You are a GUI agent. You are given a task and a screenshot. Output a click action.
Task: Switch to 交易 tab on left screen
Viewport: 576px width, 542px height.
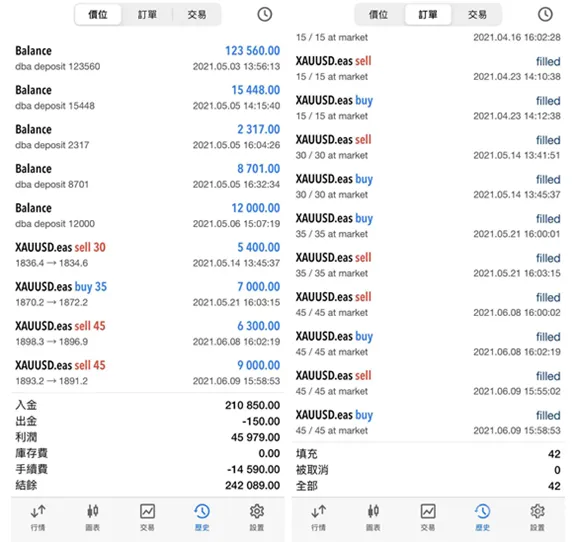click(x=197, y=15)
